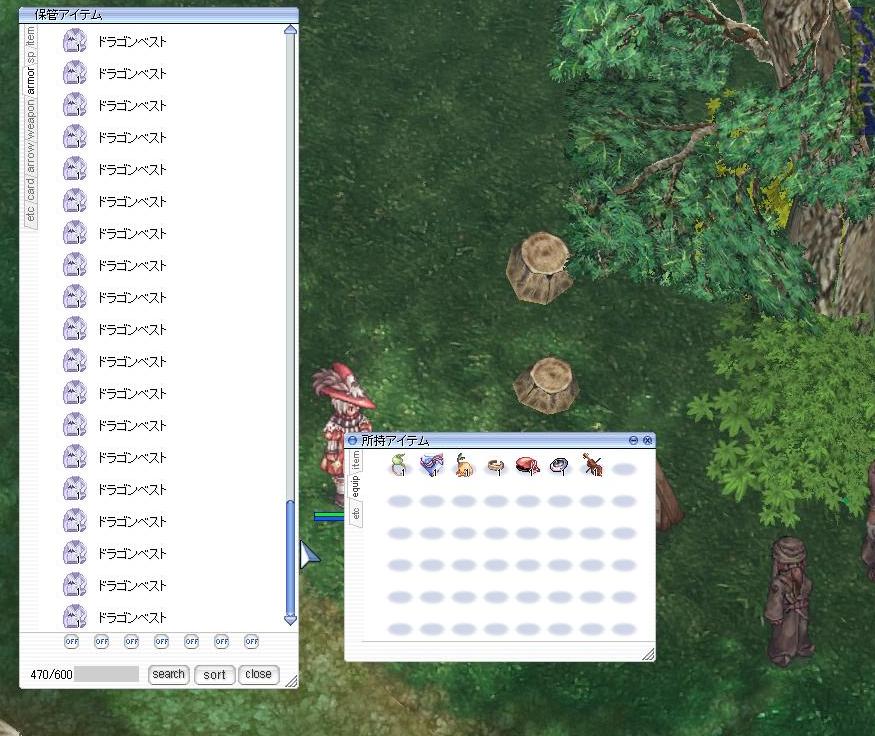Select the red hat item in inventory
This screenshot has height=736, width=875.
(x=528, y=466)
